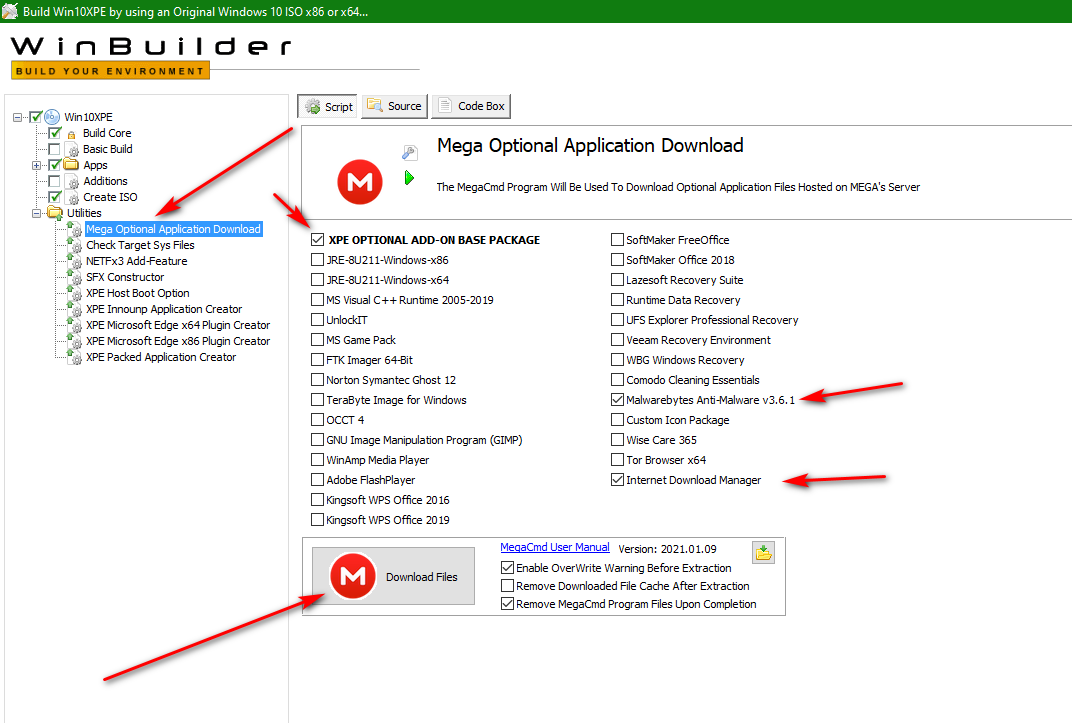Screen dimensions: 1072x723
Task: Select XPE Microsoft Edge x86 Plugin Creator
Action: pos(178,341)
